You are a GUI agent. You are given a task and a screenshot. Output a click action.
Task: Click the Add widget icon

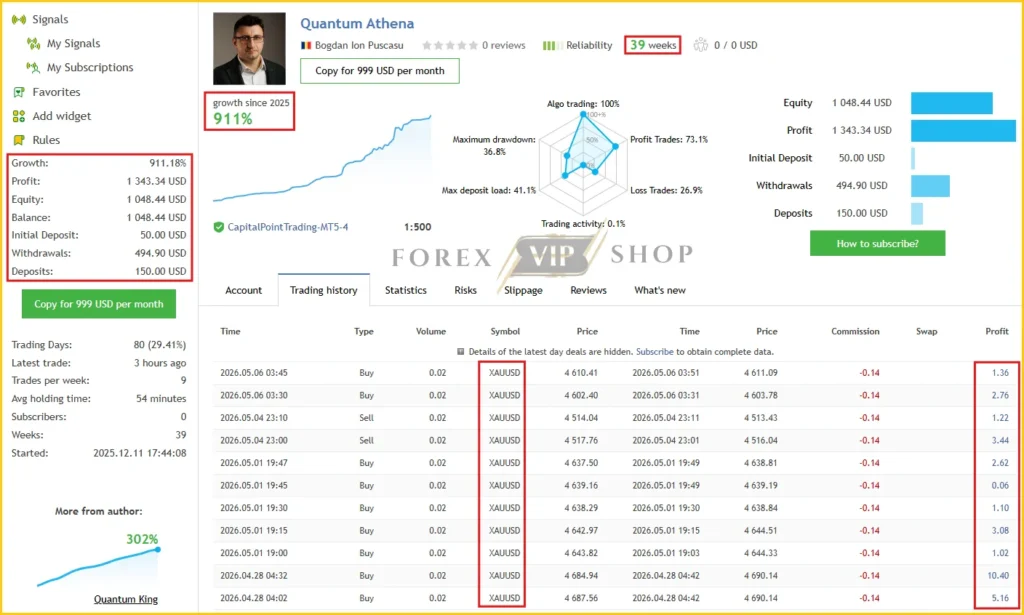(19, 116)
